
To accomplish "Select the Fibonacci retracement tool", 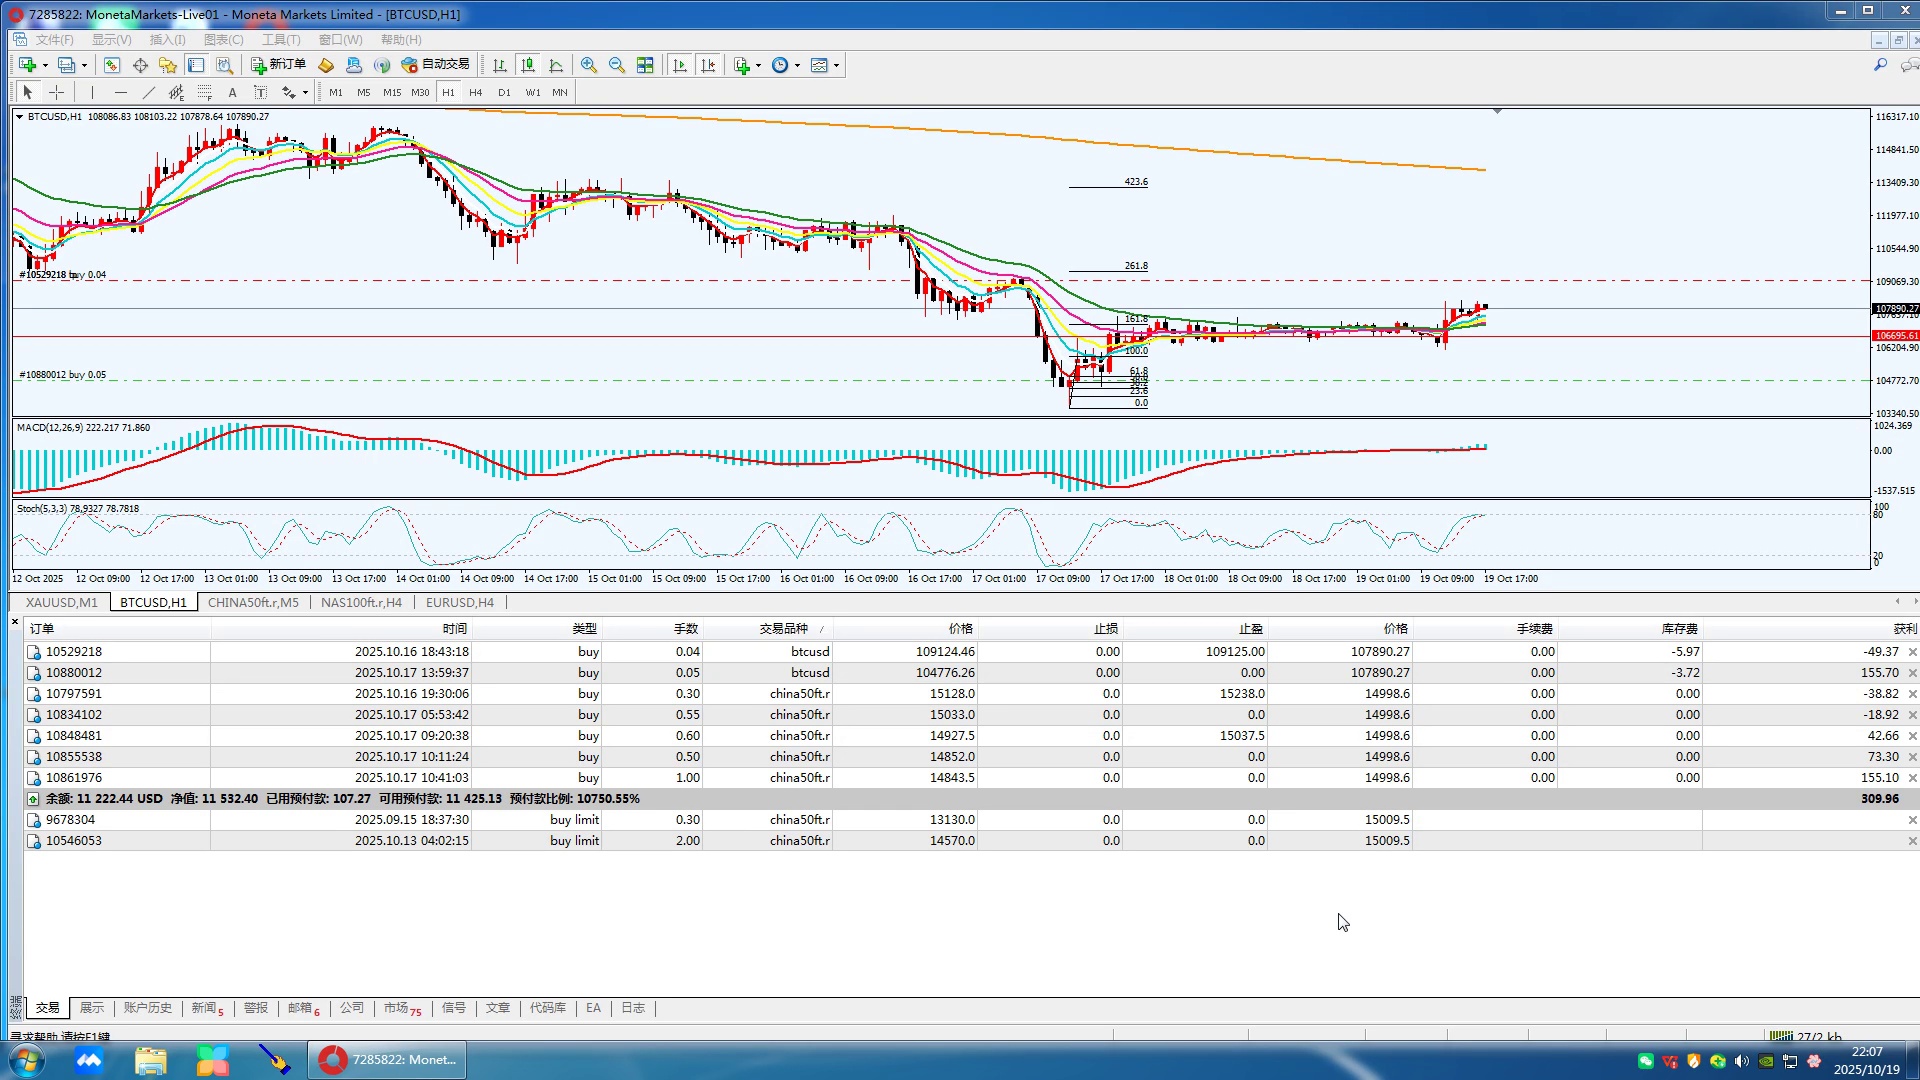I will [204, 92].
